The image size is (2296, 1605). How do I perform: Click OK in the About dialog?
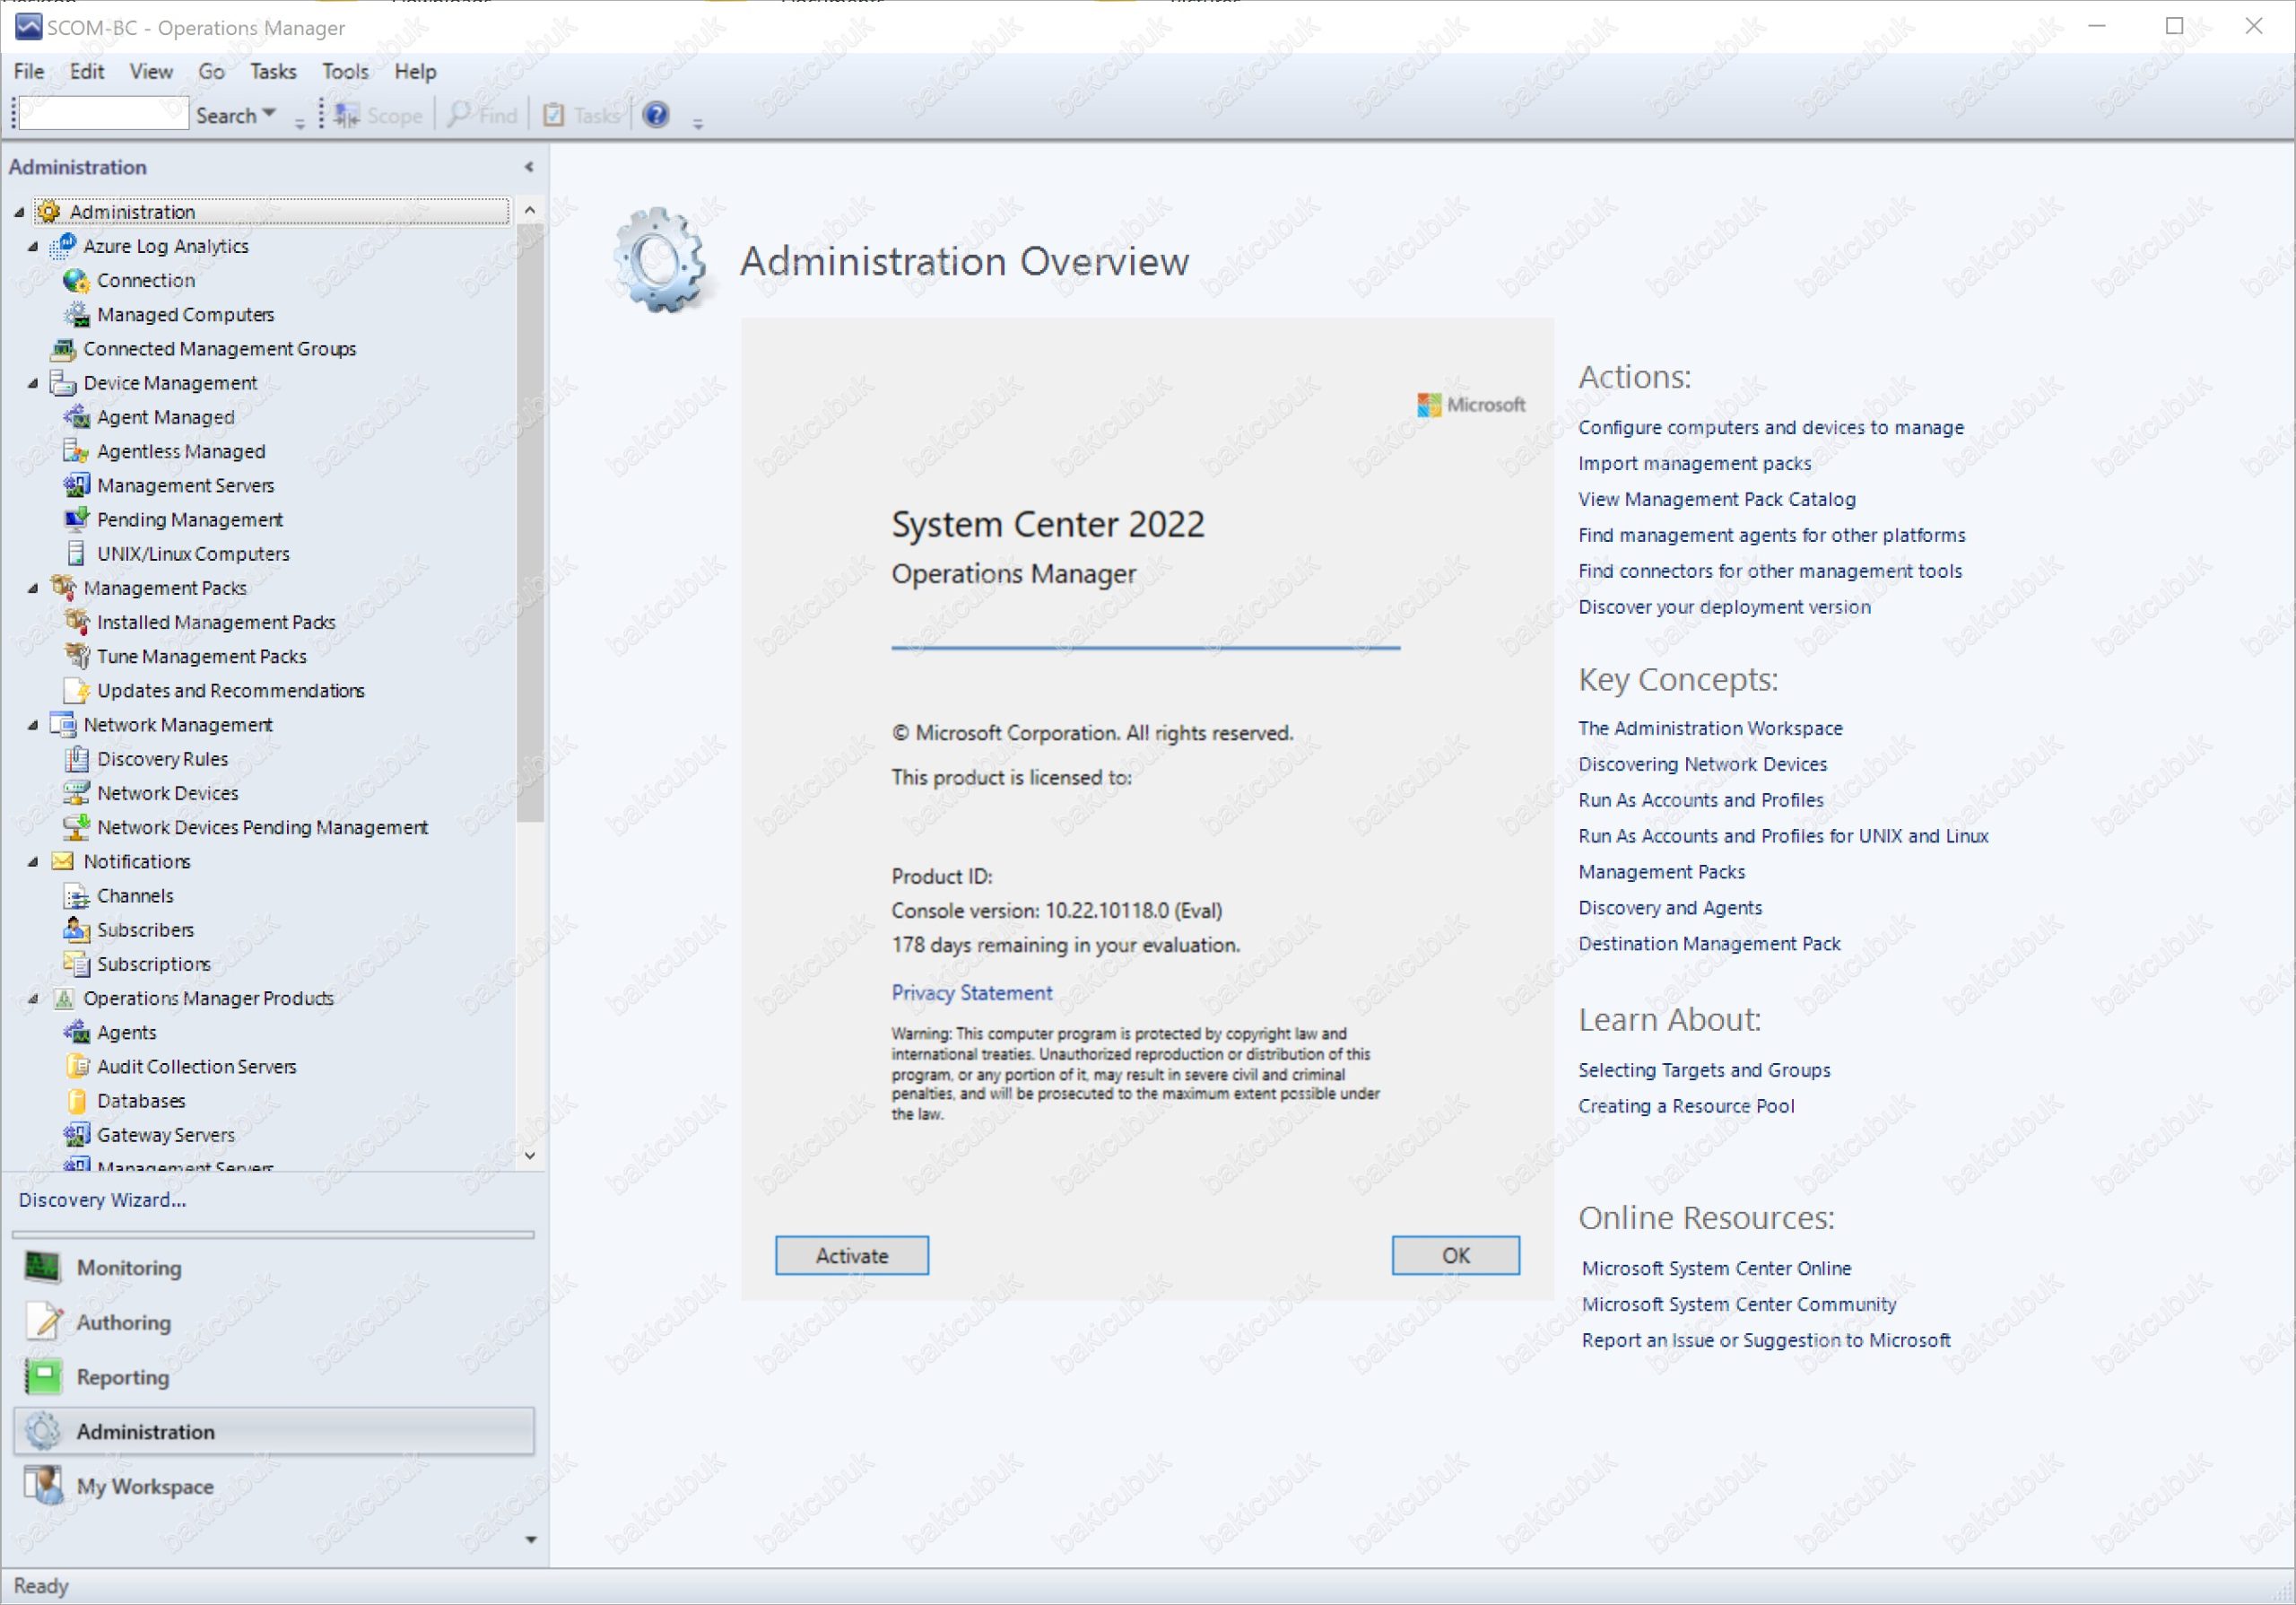1456,1255
